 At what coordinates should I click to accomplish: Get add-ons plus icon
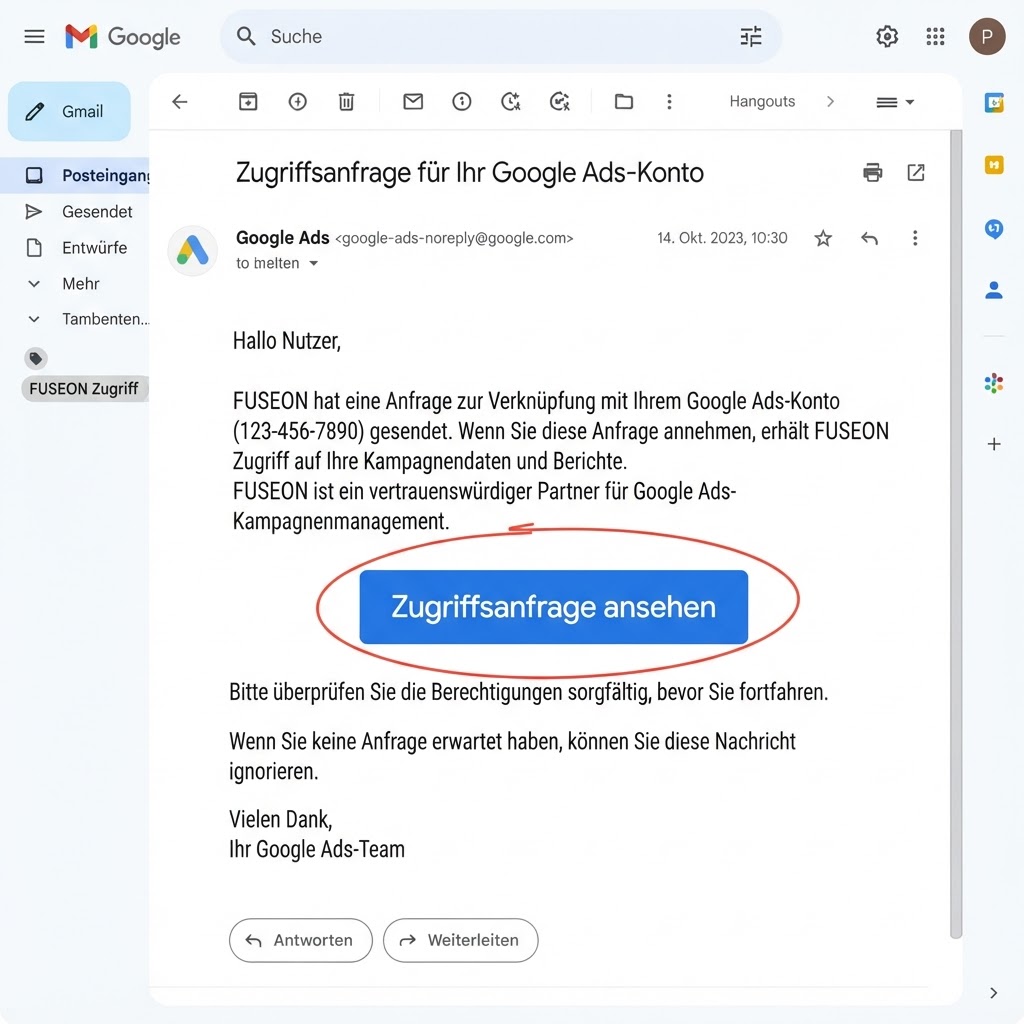click(994, 444)
